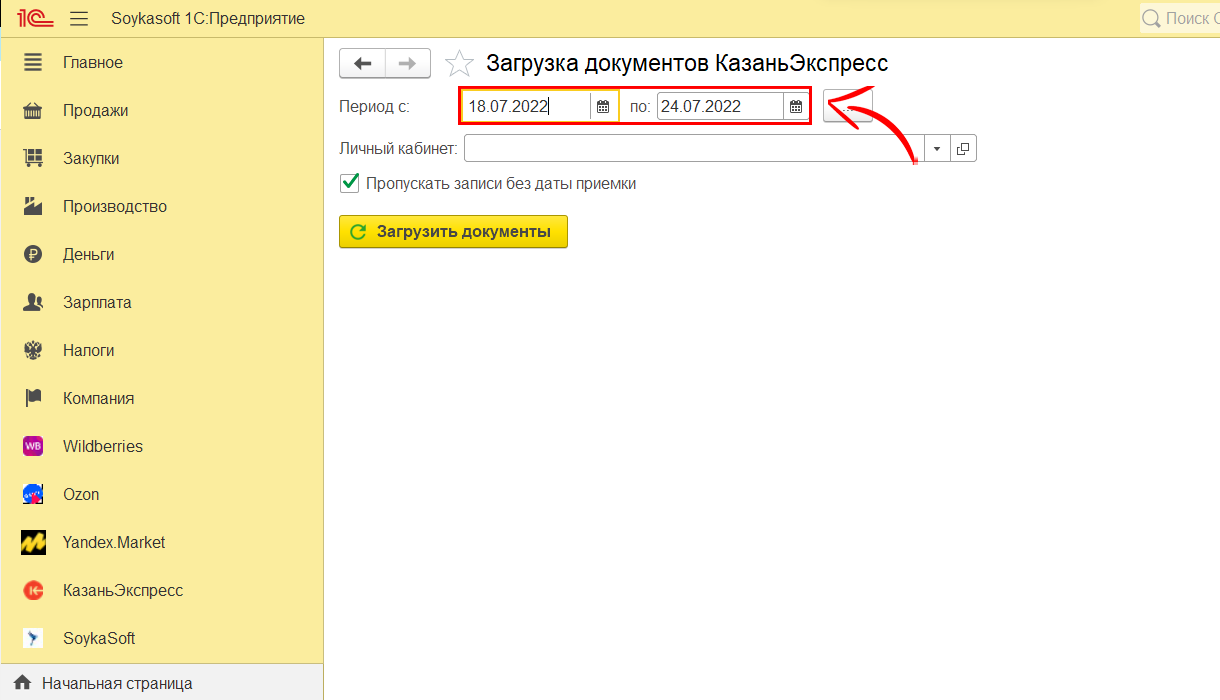Click the start date field 18.07.2022

[x=526, y=107]
